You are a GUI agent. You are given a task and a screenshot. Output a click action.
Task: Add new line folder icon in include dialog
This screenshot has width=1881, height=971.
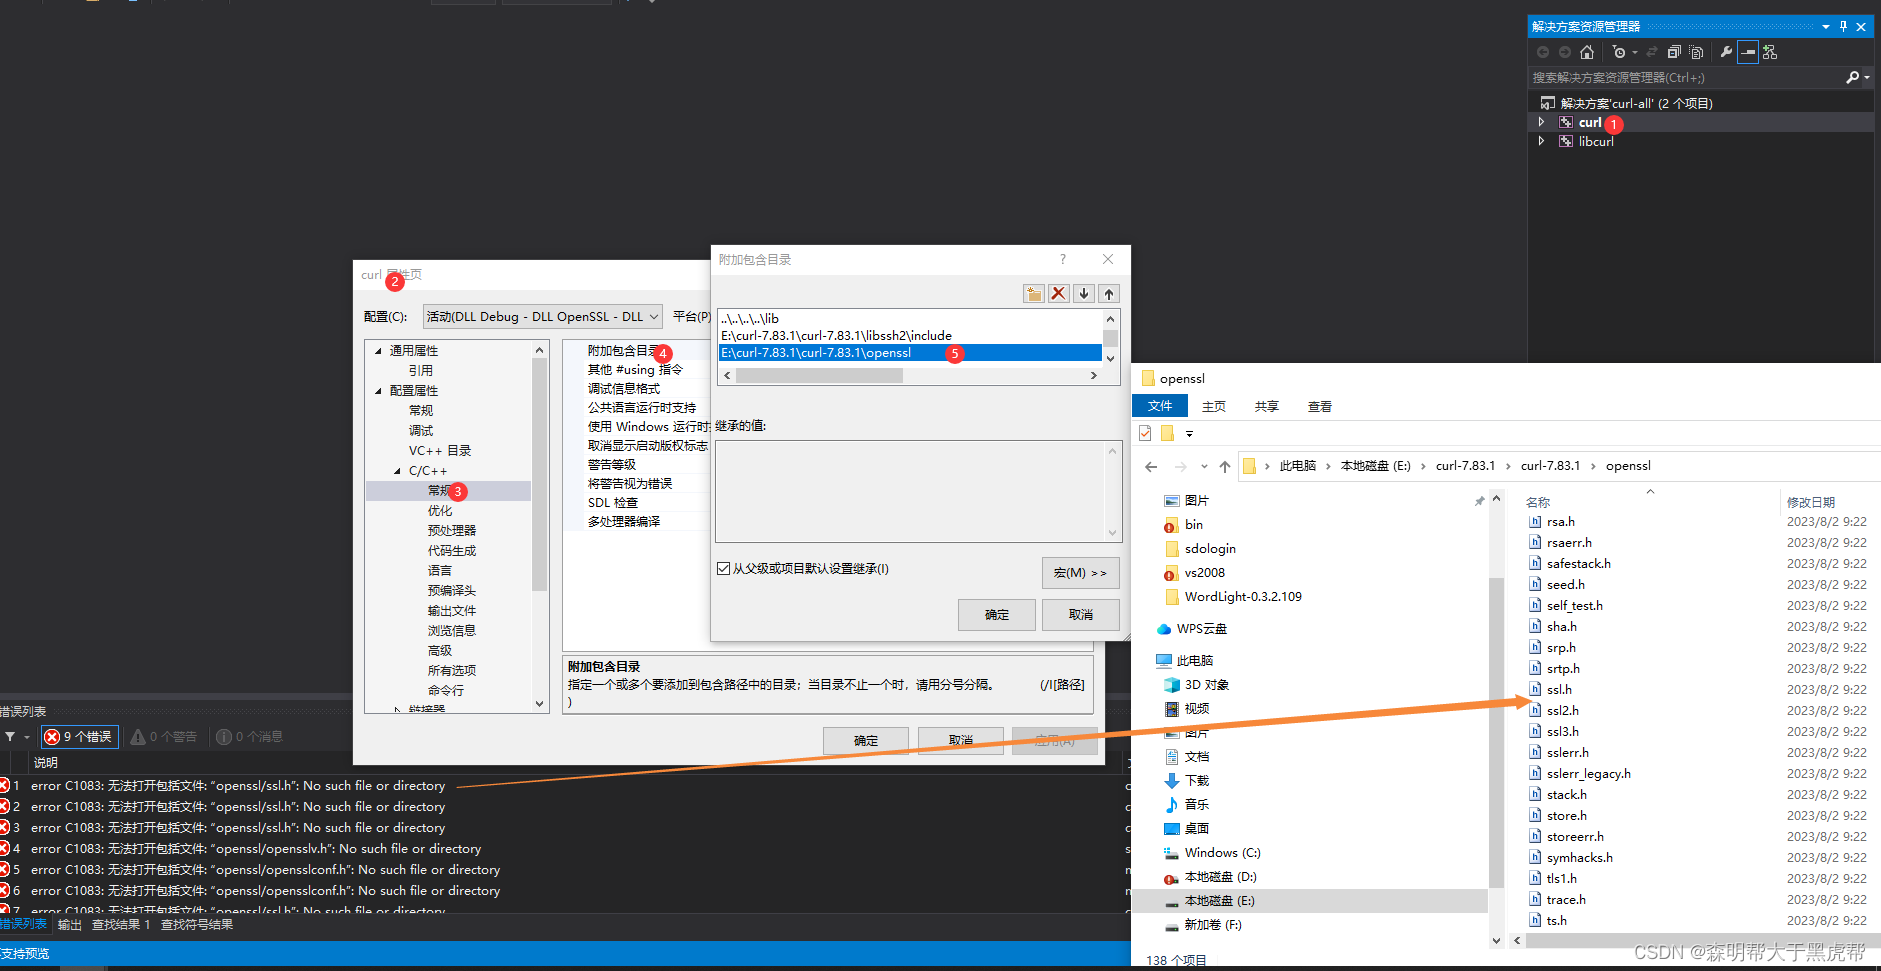click(x=1034, y=293)
